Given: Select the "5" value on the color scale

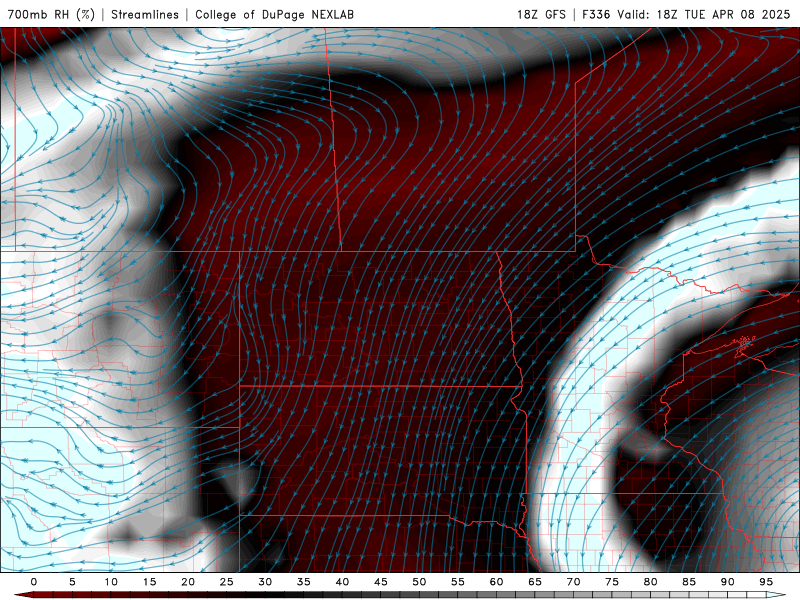Looking at the screenshot, I should [x=72, y=582].
